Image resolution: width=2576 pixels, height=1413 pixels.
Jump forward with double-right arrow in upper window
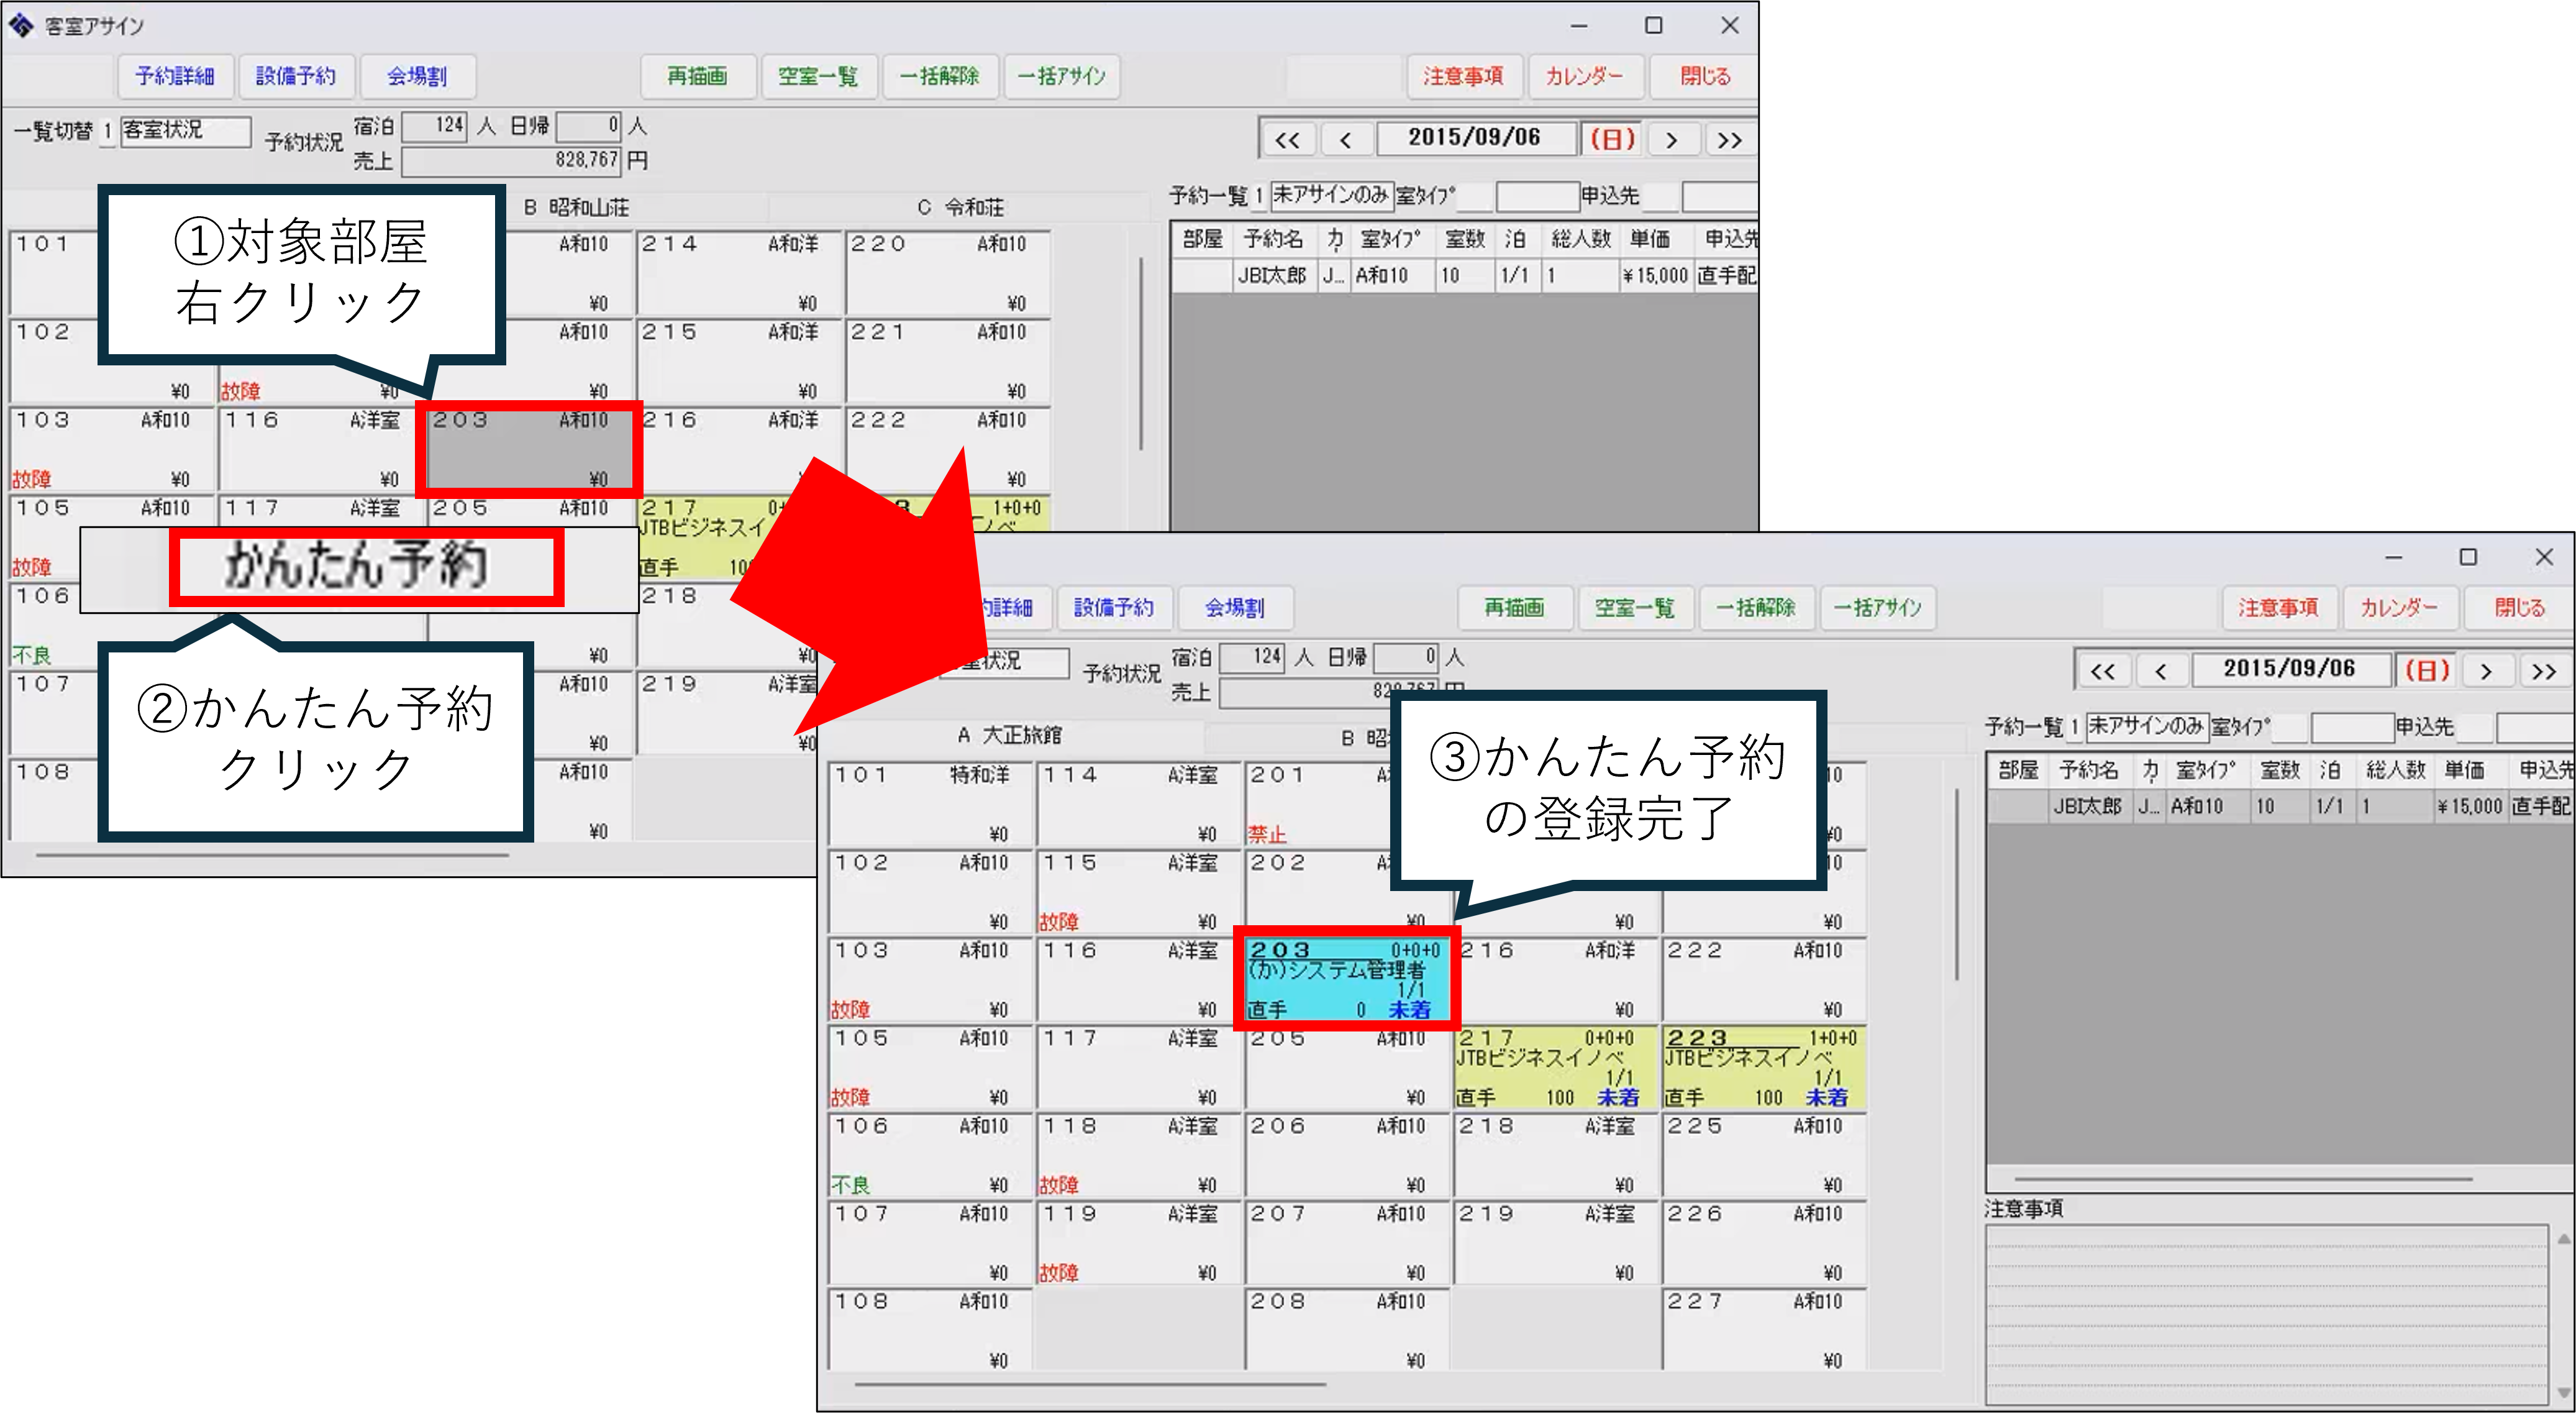[1729, 139]
